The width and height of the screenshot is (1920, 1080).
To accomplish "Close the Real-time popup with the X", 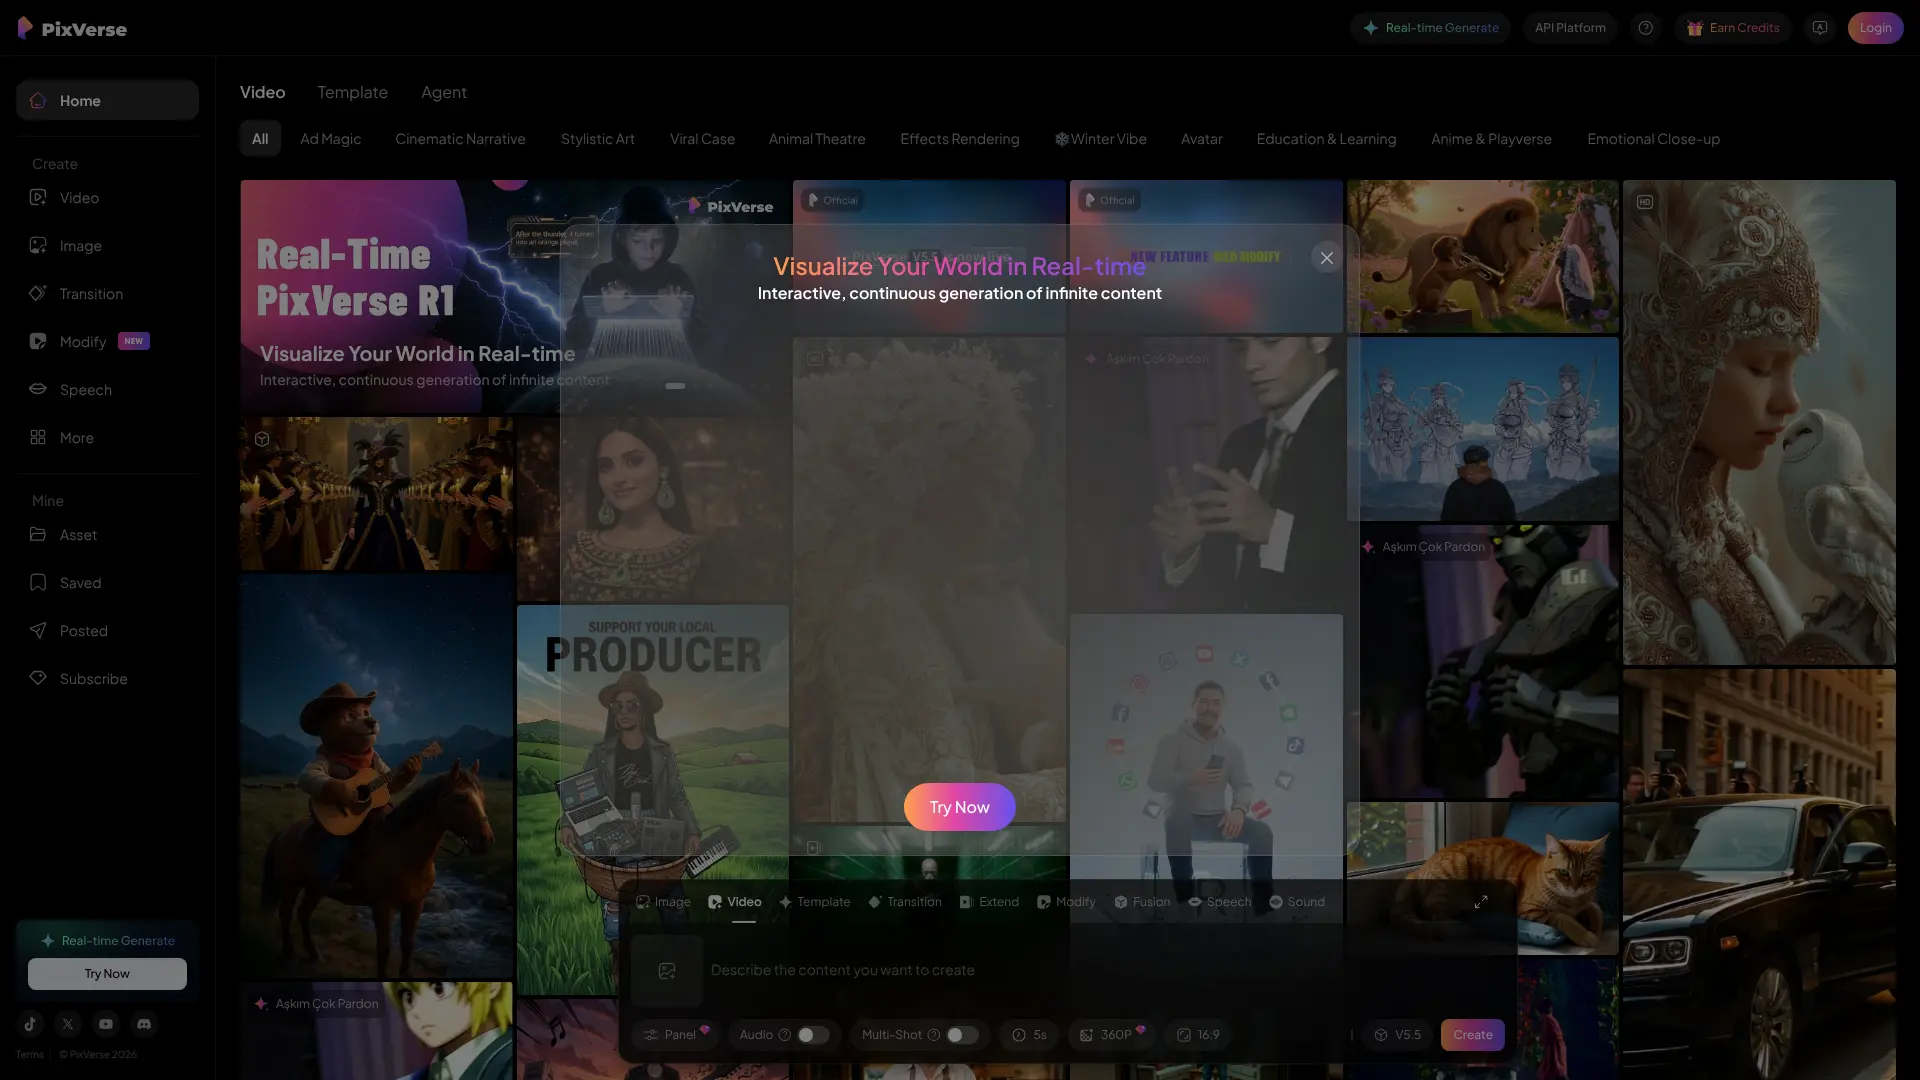I will tap(1326, 258).
